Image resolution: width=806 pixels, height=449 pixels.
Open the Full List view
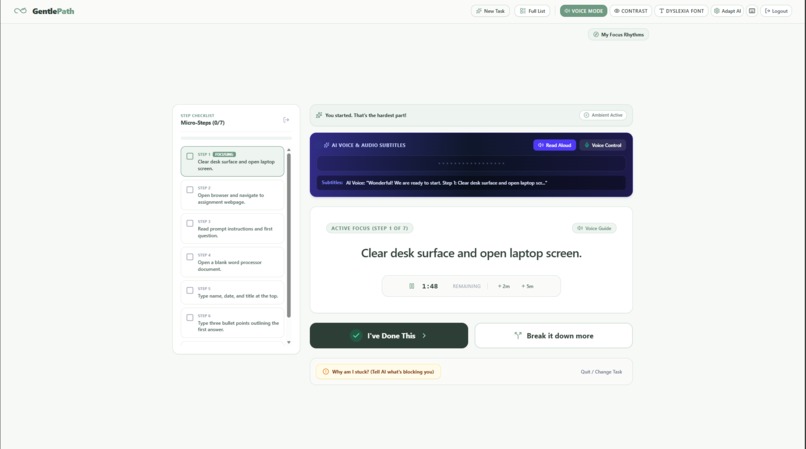pos(533,11)
